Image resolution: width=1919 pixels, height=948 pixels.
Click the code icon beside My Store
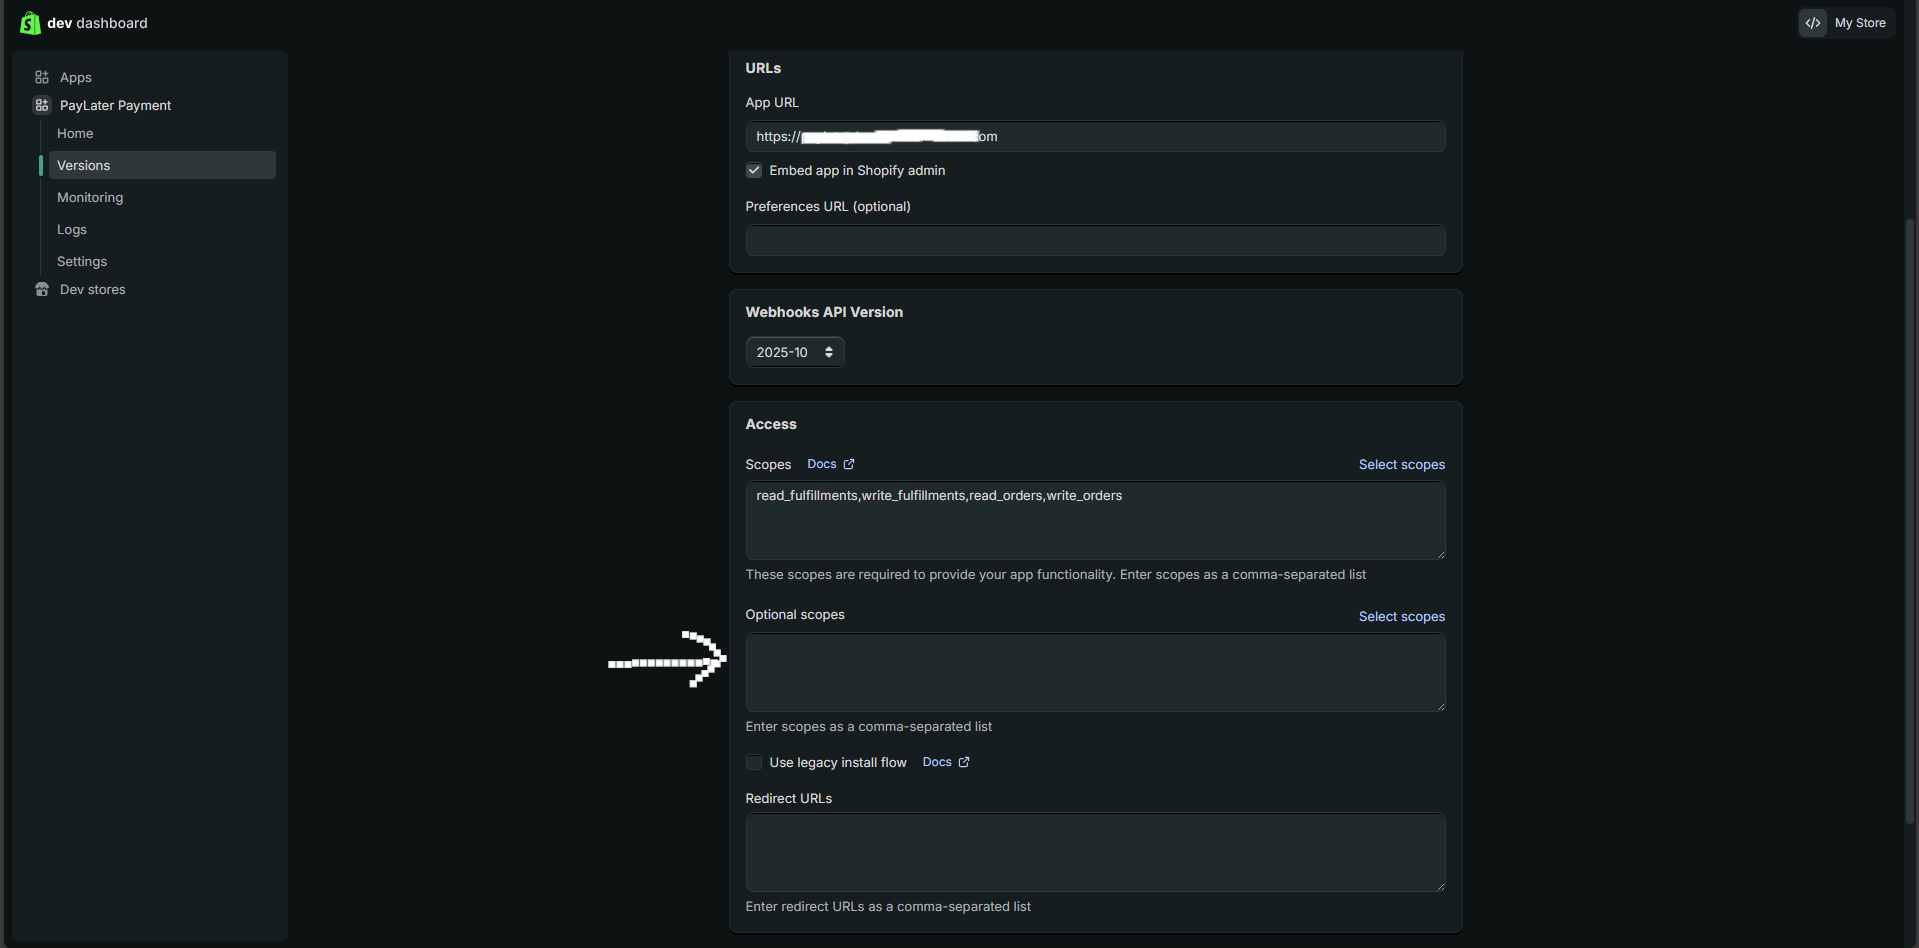(x=1813, y=23)
